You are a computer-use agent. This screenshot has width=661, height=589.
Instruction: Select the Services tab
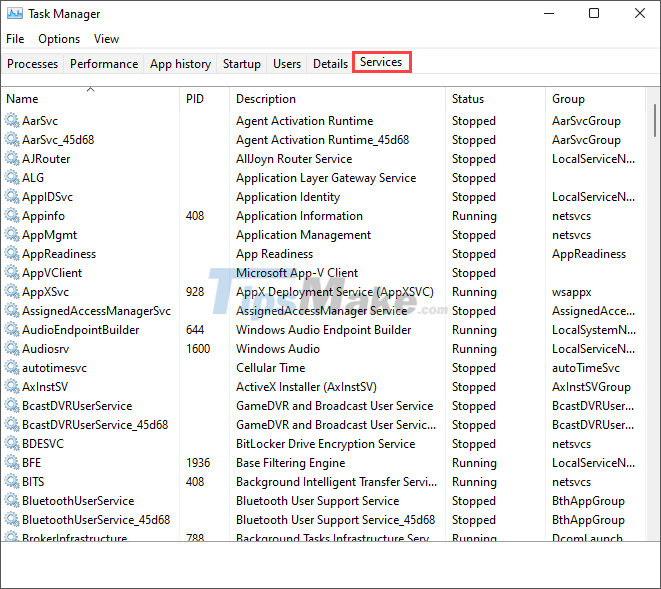pyautogui.click(x=381, y=62)
